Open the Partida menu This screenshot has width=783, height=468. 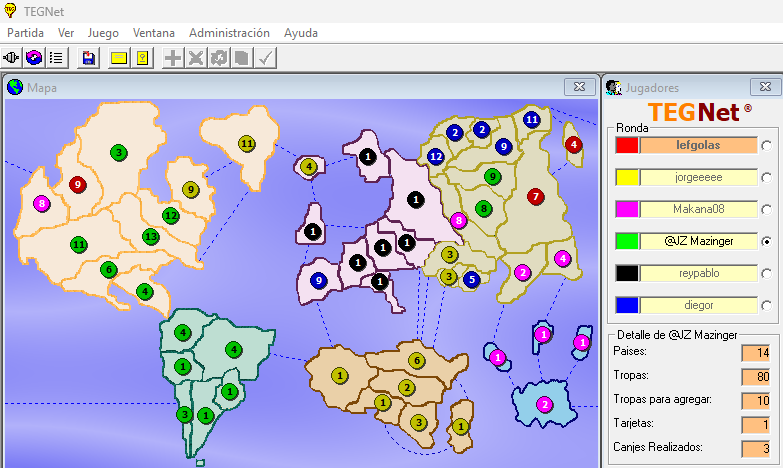pyautogui.click(x=25, y=33)
